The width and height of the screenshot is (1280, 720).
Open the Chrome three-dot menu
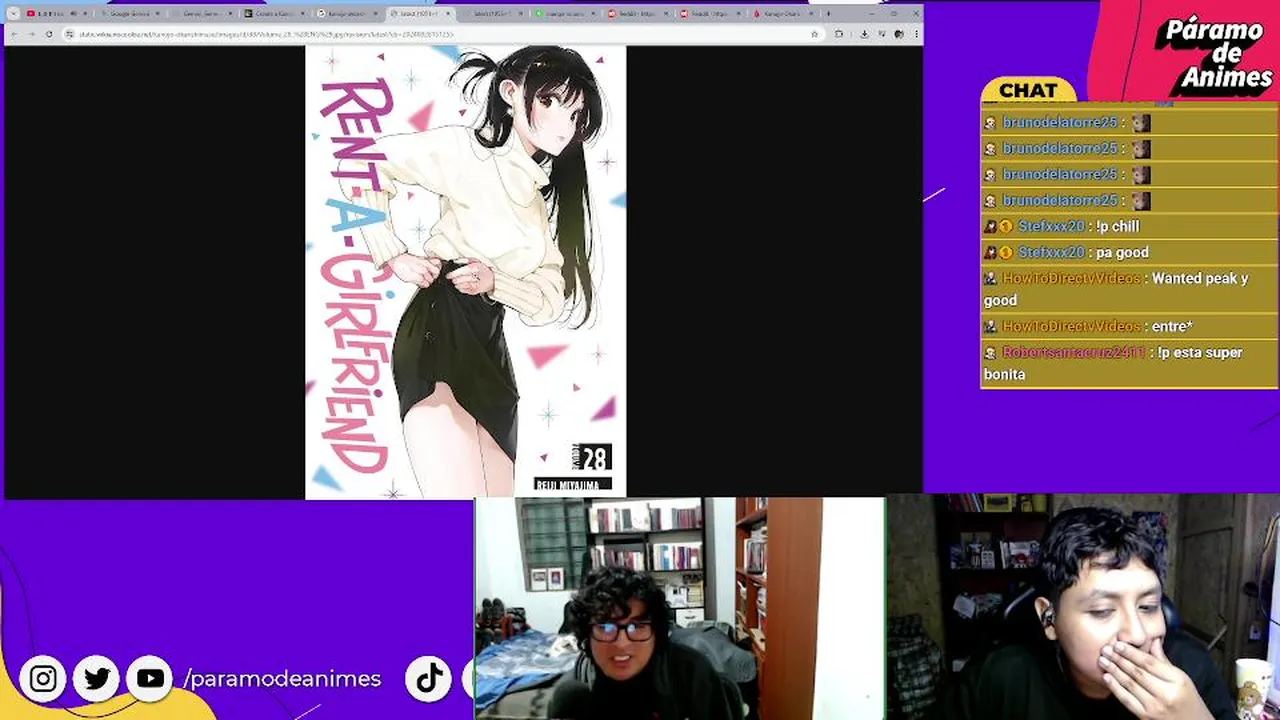tap(915, 34)
